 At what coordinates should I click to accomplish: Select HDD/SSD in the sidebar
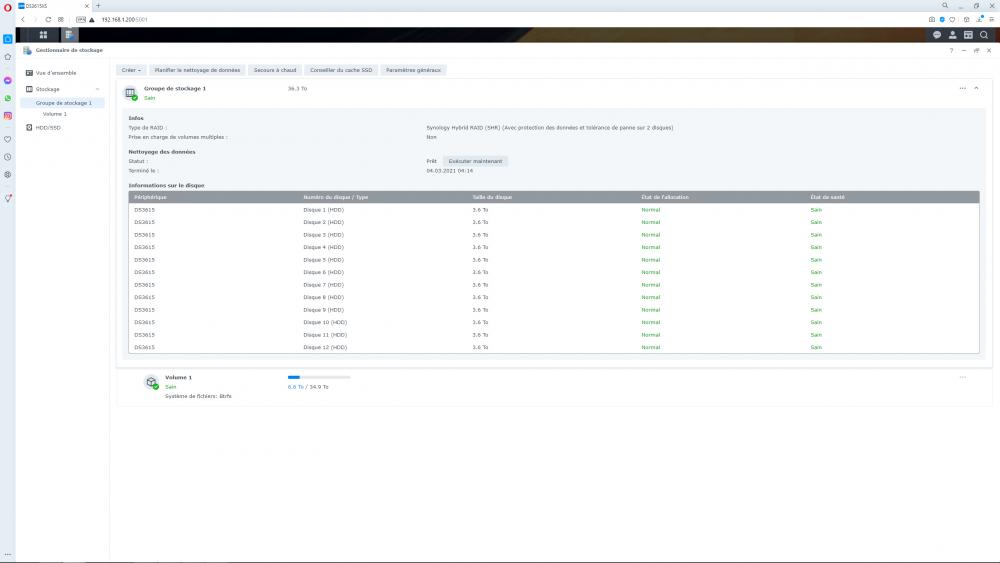click(48, 127)
